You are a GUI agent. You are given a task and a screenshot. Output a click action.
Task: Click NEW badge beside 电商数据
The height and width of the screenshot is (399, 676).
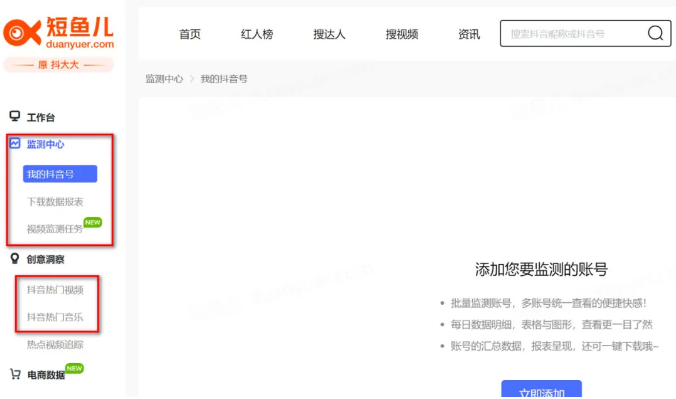75,368
